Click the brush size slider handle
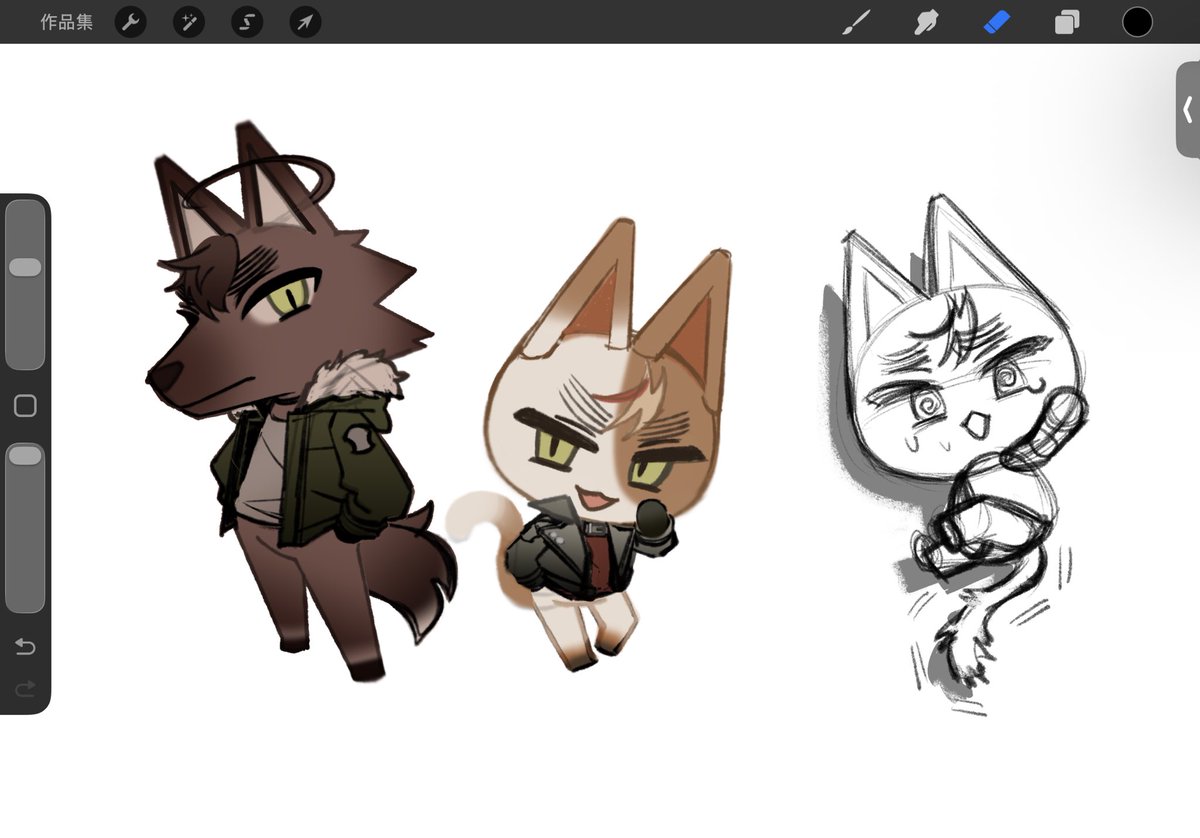This screenshot has height=838, width=1200. pos(25,267)
